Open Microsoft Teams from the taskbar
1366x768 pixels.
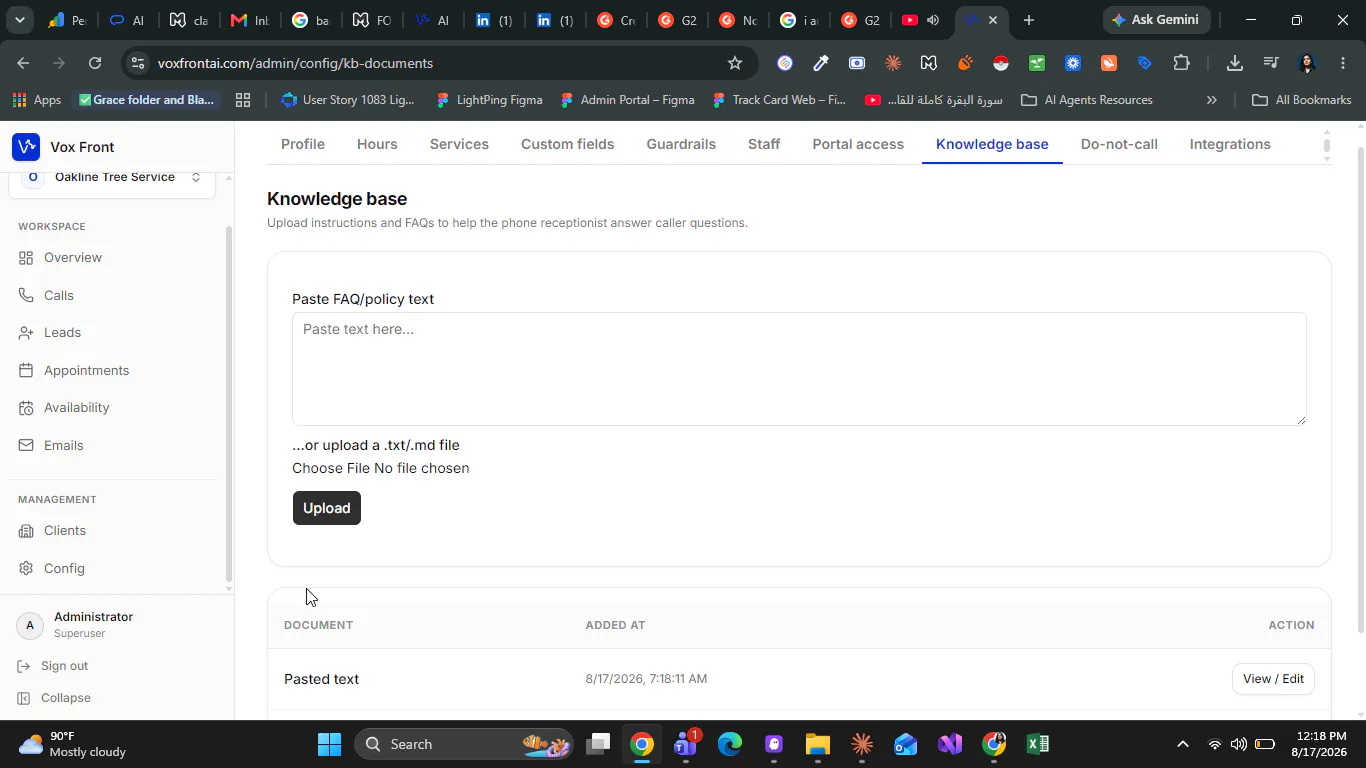point(686,744)
